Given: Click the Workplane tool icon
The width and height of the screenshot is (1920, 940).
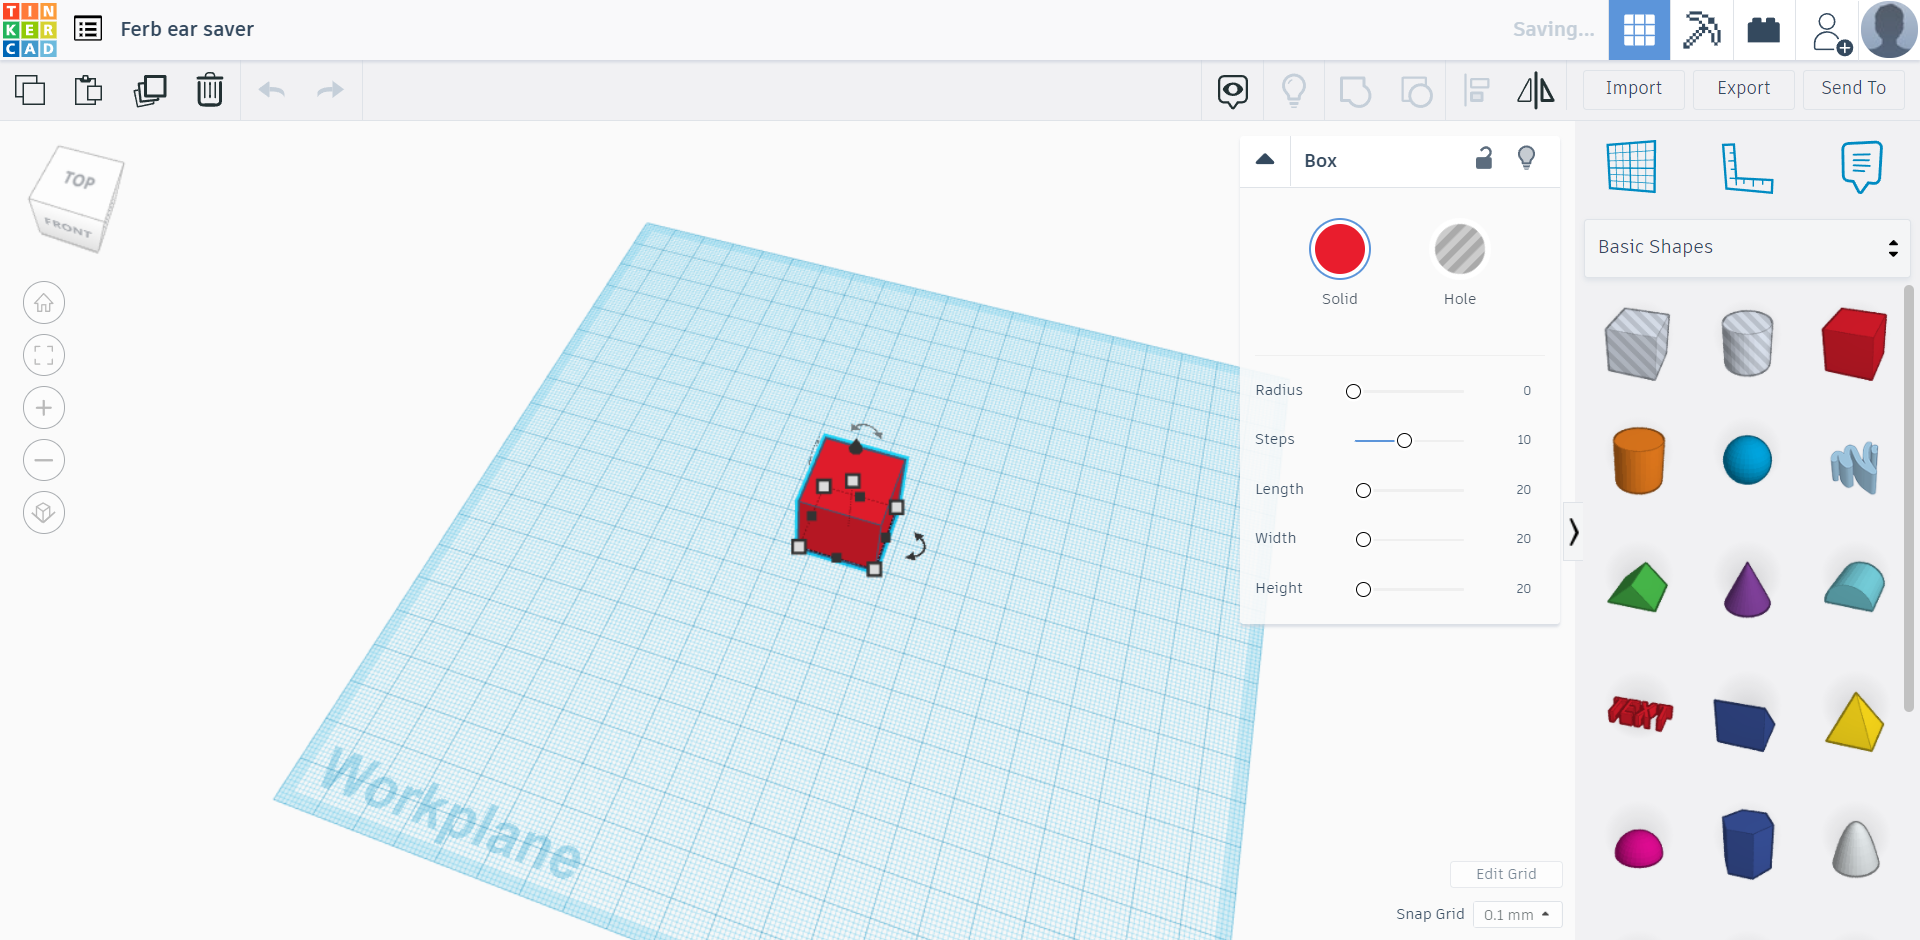Looking at the screenshot, I should point(1632,166).
